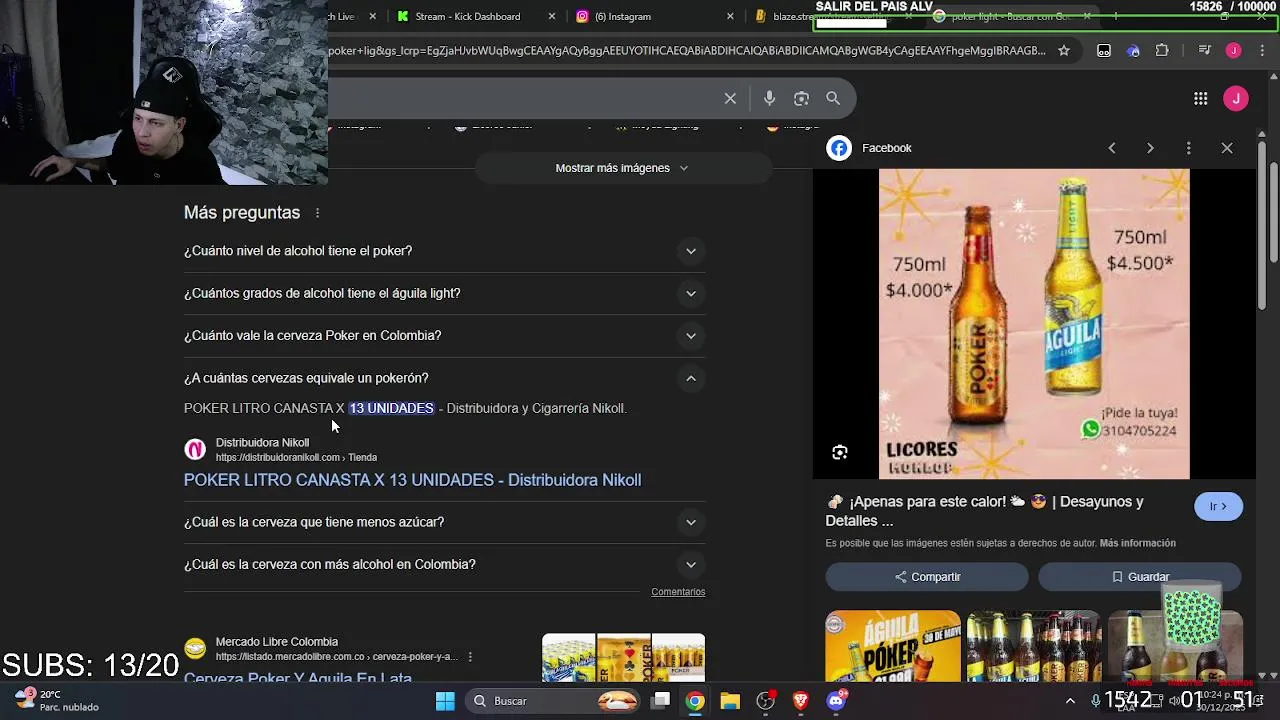1280x720 pixels.
Task: Expand '¿Cuál es la cerveza que tiene menos azúcar?'
Action: coord(444,522)
